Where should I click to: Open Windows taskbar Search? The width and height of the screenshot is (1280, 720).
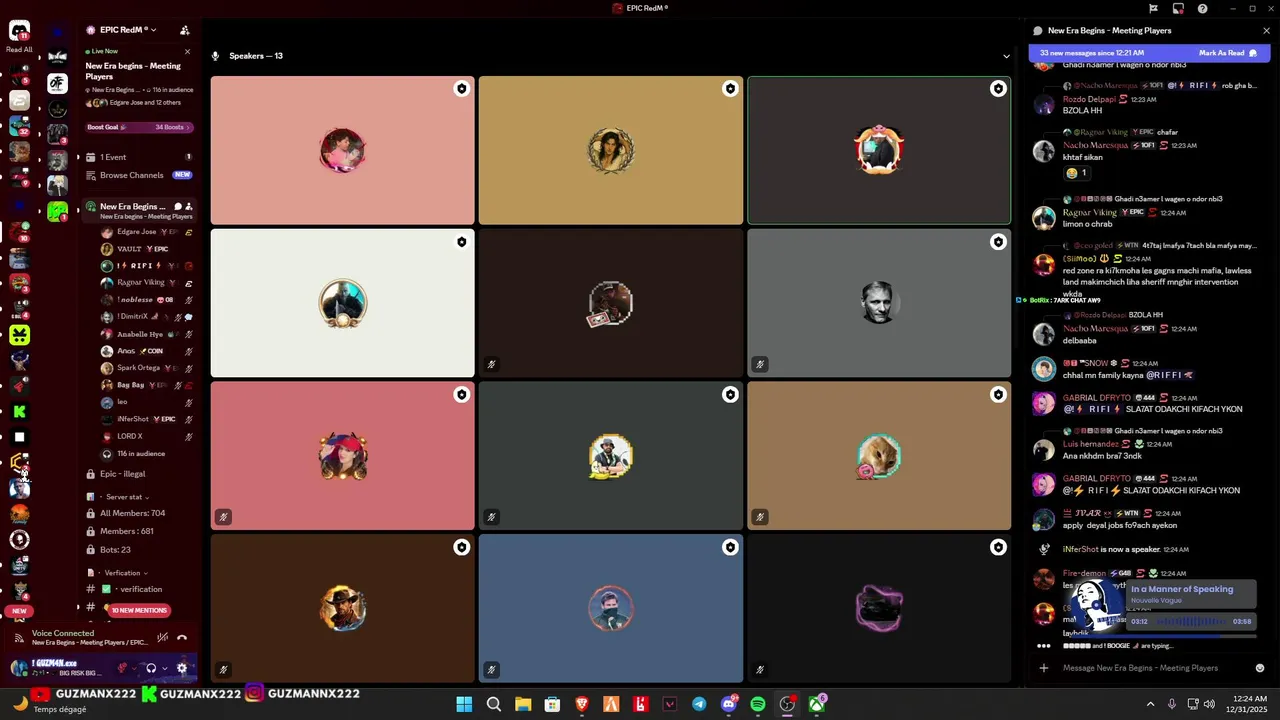(493, 704)
